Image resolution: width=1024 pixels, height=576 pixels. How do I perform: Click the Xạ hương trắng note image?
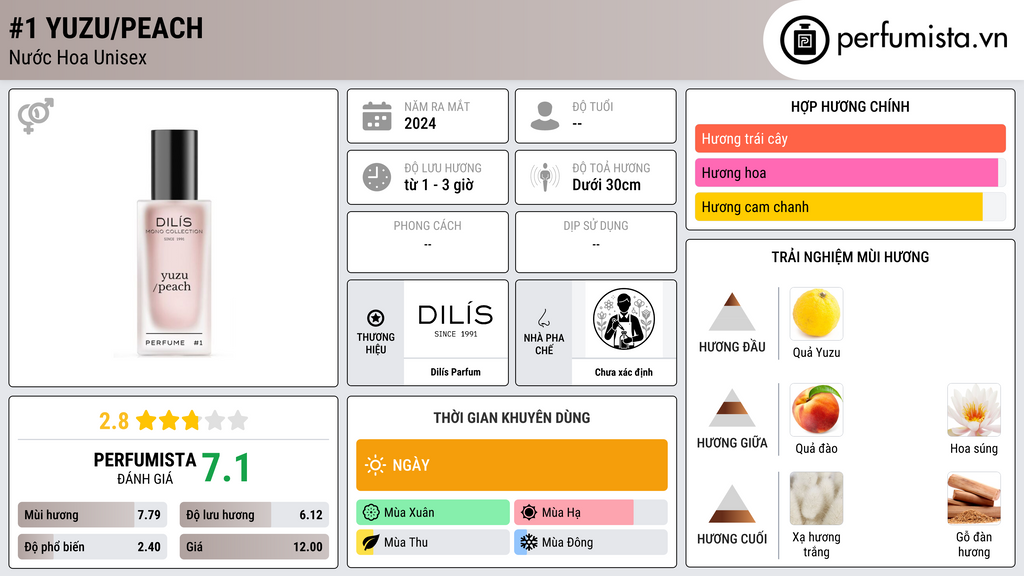(x=816, y=498)
